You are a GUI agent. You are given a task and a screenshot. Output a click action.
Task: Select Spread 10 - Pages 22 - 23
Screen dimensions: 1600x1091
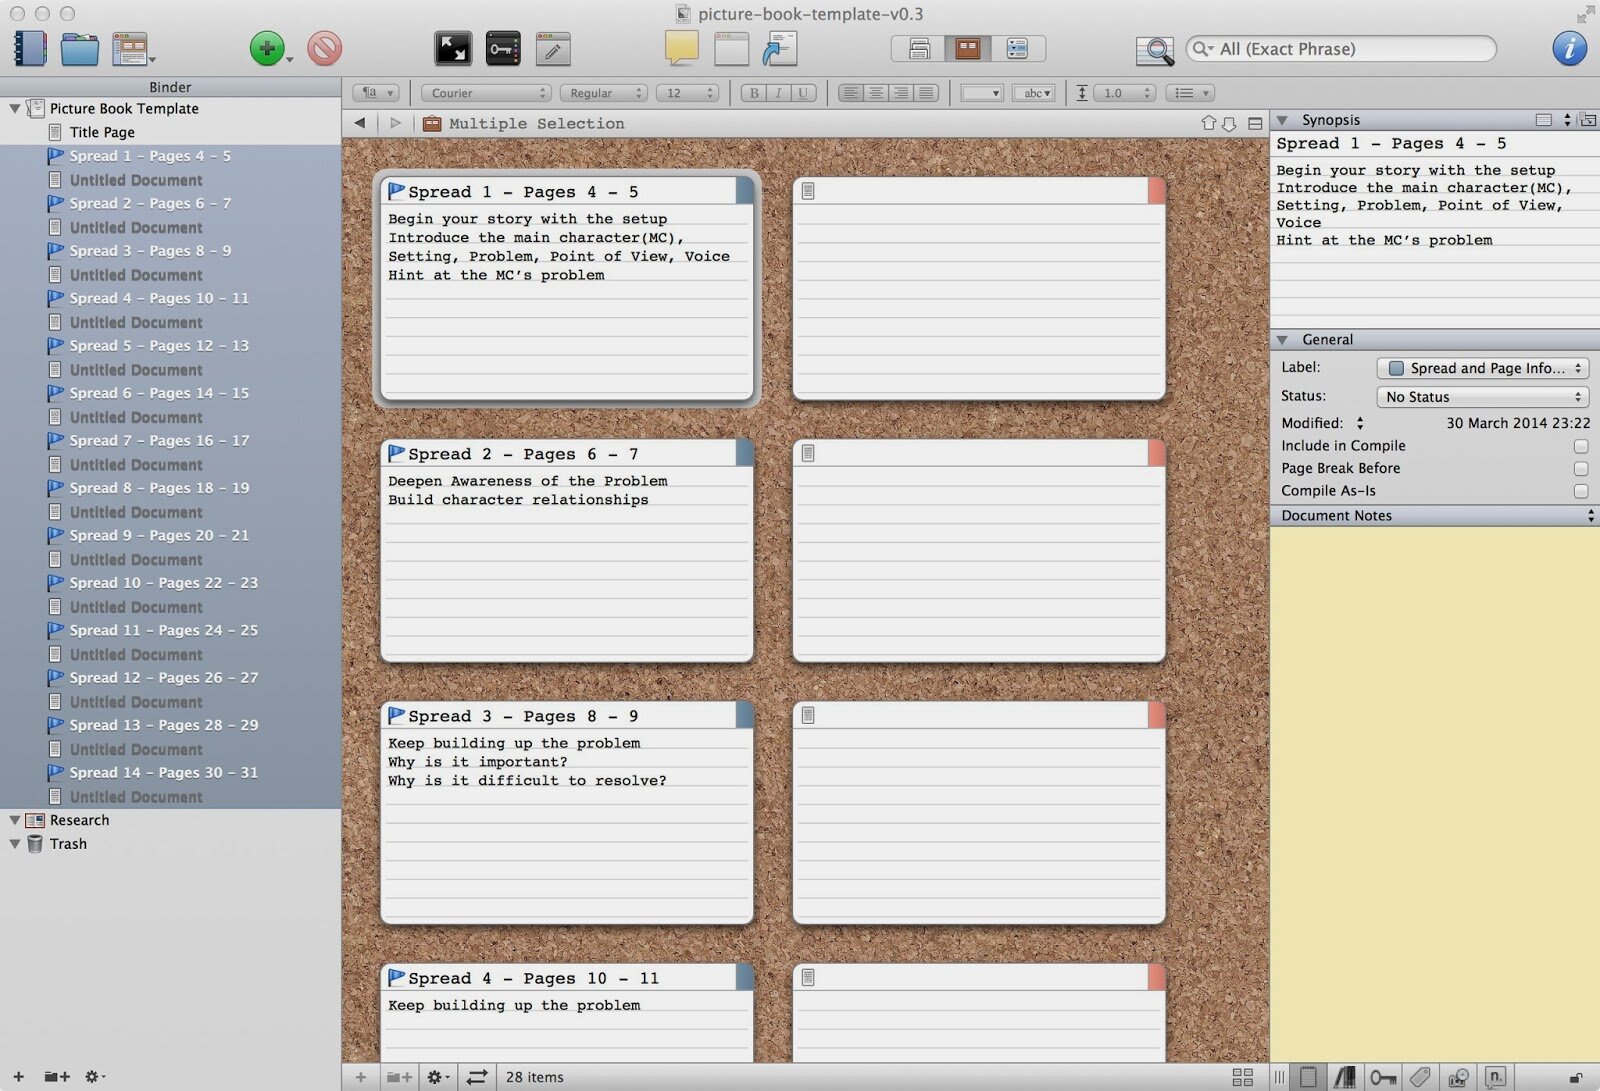tap(164, 583)
